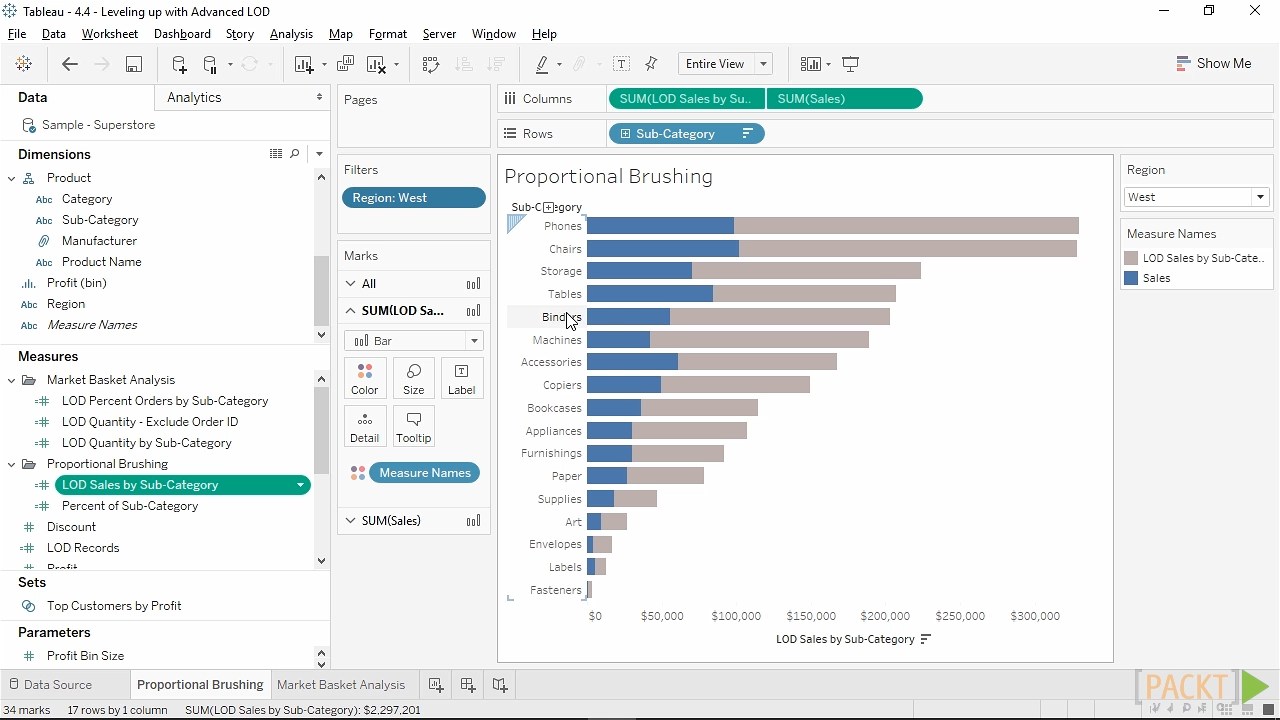
Task: Click the Color mark card button
Action: (365, 379)
